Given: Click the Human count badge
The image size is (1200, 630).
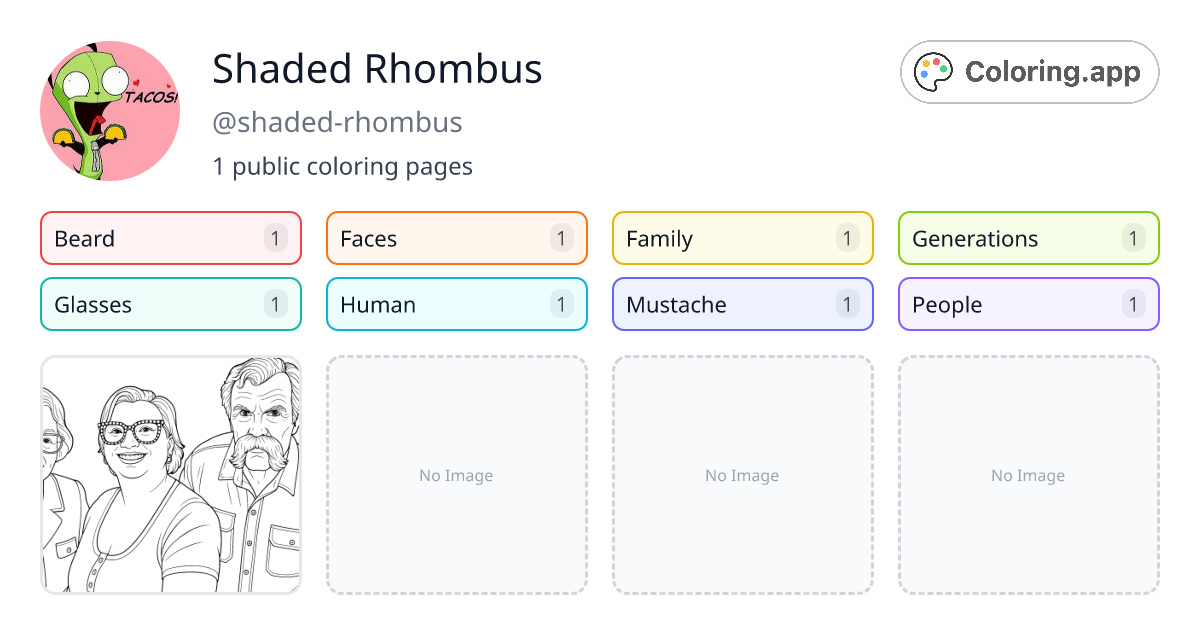Looking at the screenshot, I should (x=561, y=304).
